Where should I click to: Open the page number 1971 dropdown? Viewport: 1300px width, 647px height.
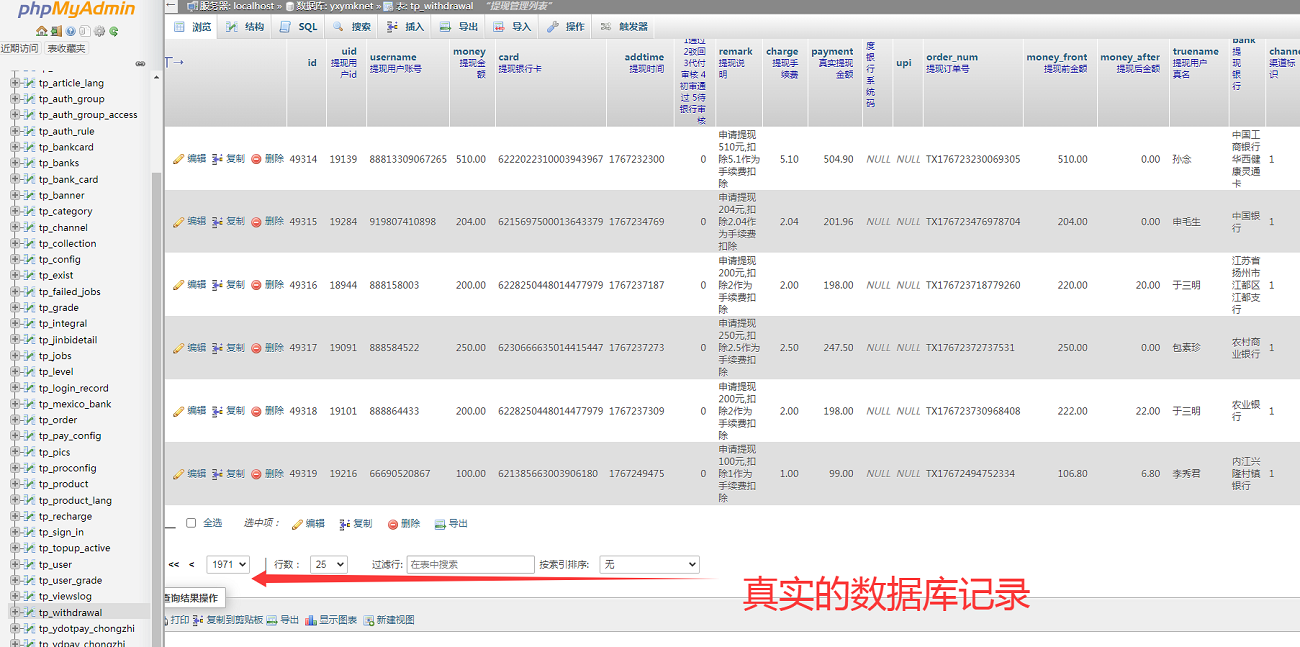click(x=228, y=563)
